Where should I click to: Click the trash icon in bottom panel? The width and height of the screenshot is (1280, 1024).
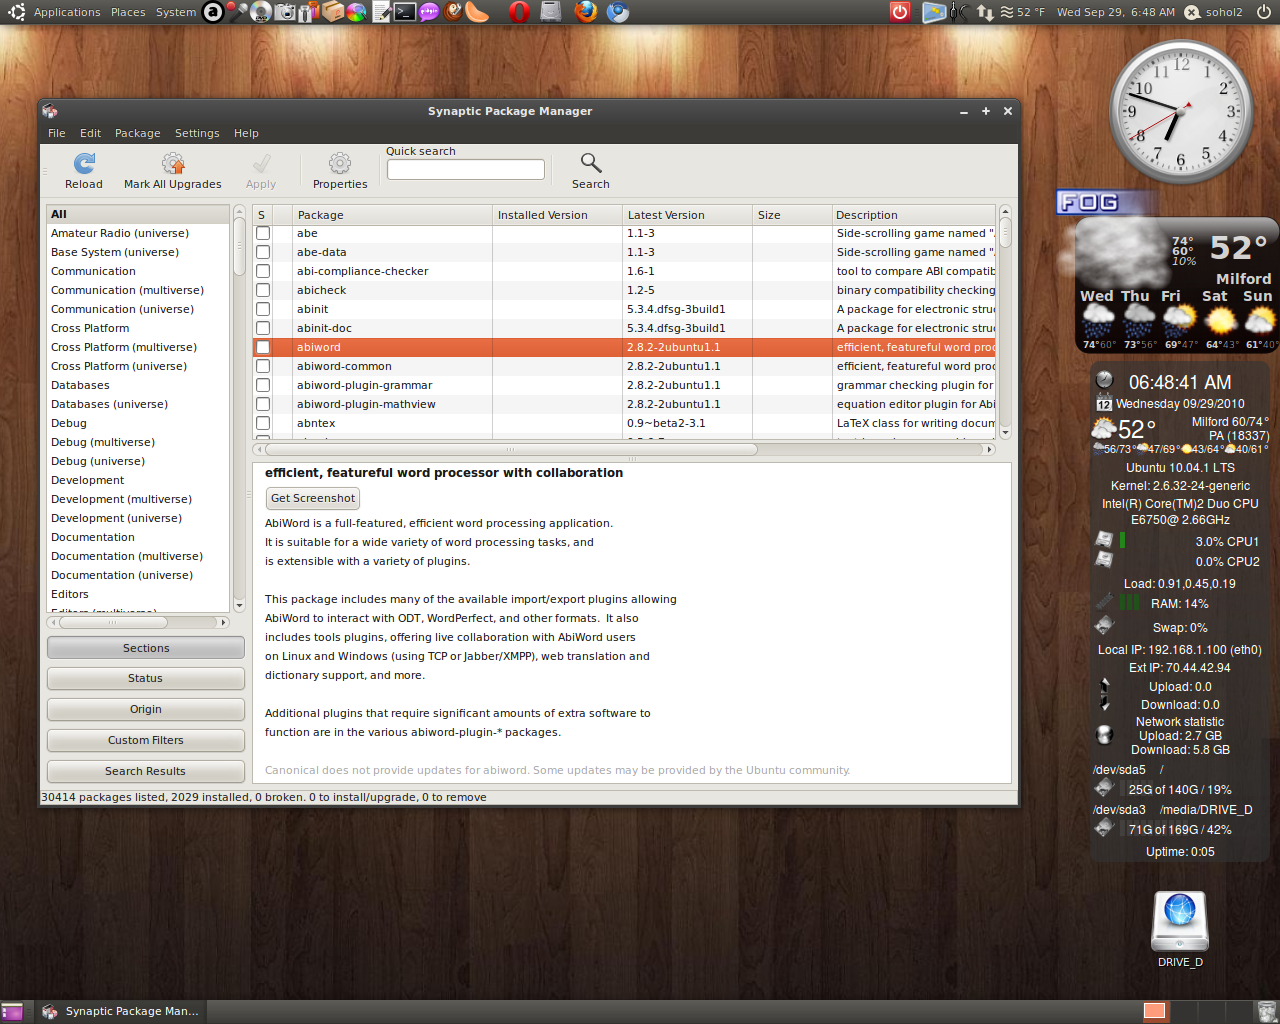pyautogui.click(x=1266, y=1011)
